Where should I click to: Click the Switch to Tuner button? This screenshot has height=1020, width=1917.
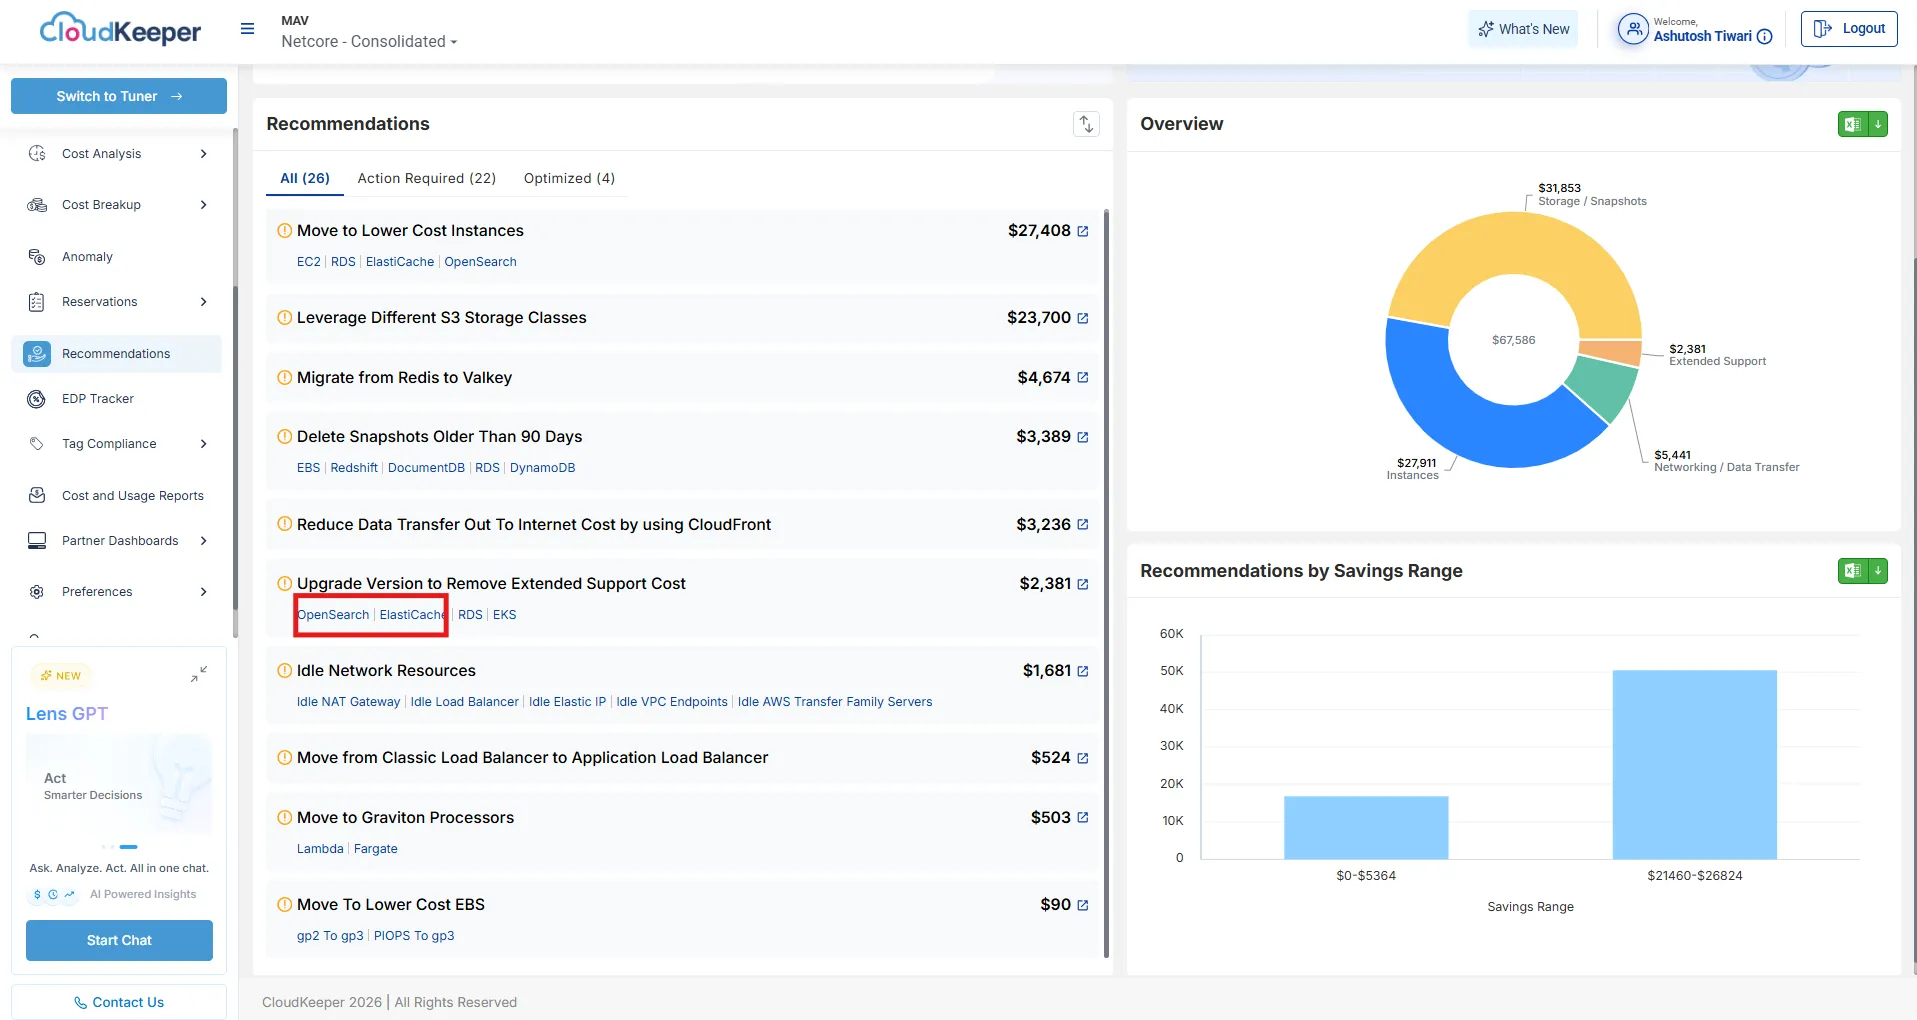(119, 96)
